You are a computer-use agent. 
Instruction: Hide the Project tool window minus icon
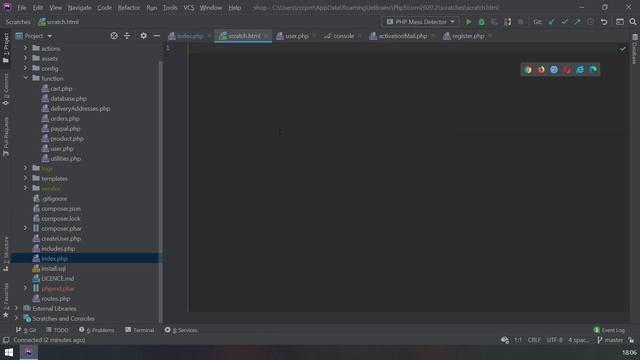(156, 36)
